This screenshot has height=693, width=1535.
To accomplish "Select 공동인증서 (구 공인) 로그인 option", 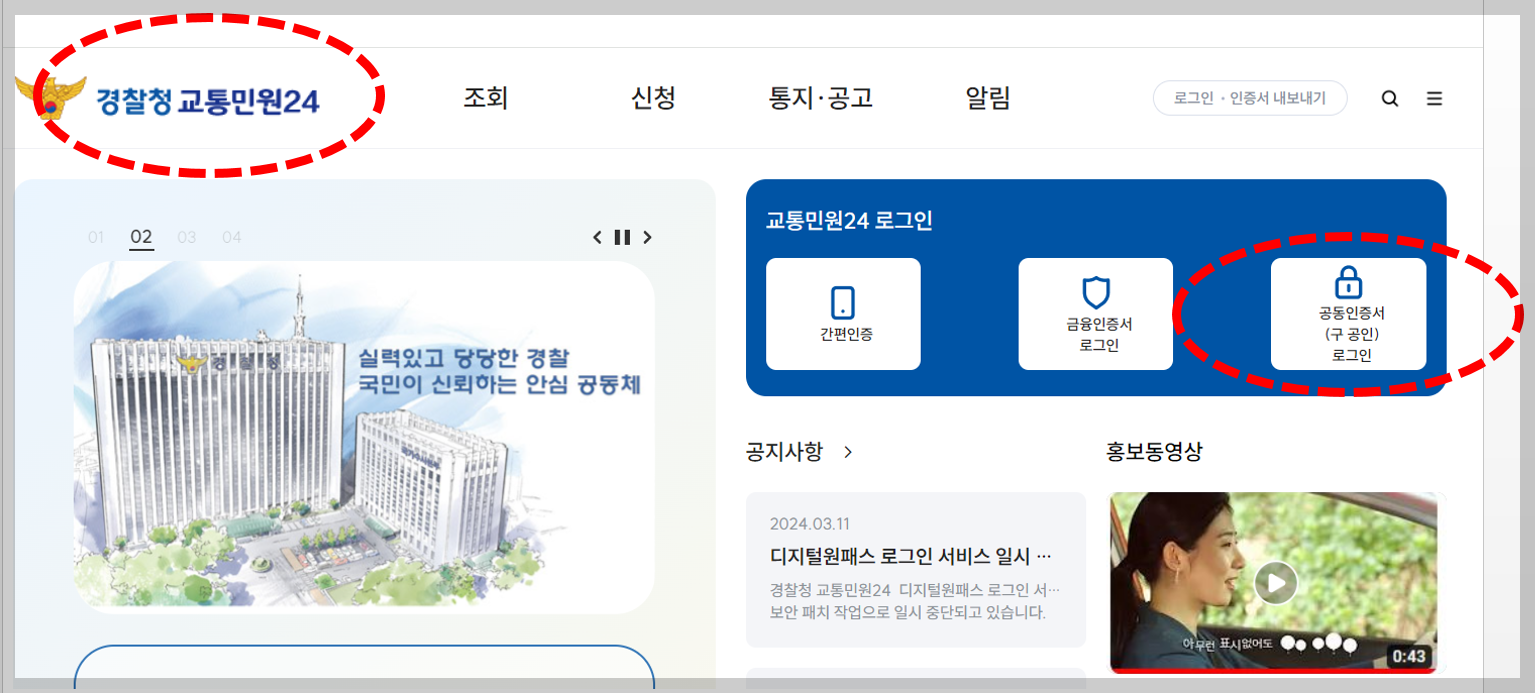I will 1349,314.
